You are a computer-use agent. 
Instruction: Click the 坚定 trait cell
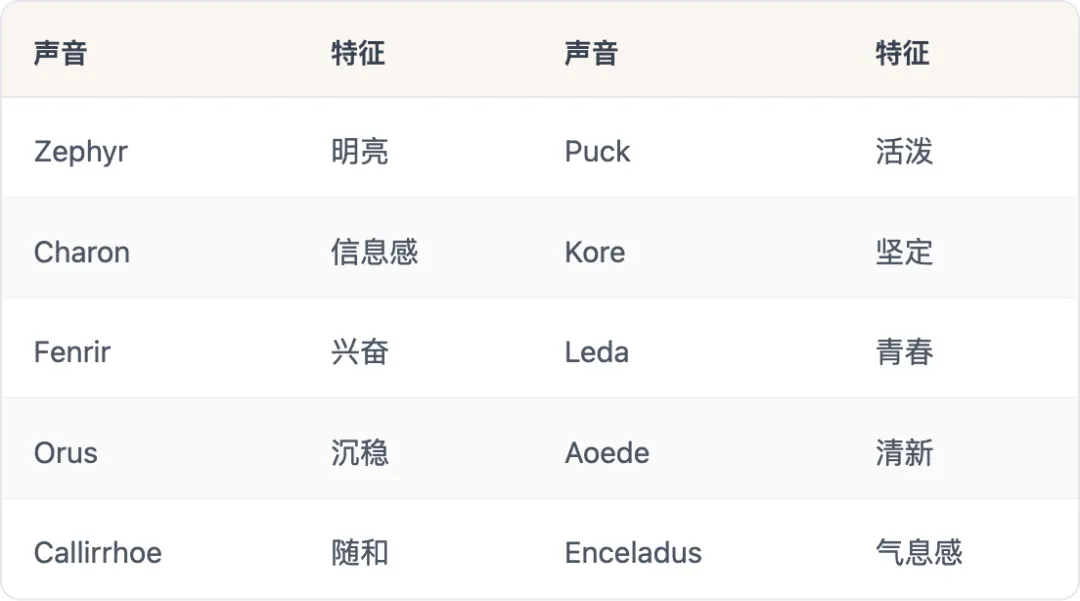click(904, 252)
